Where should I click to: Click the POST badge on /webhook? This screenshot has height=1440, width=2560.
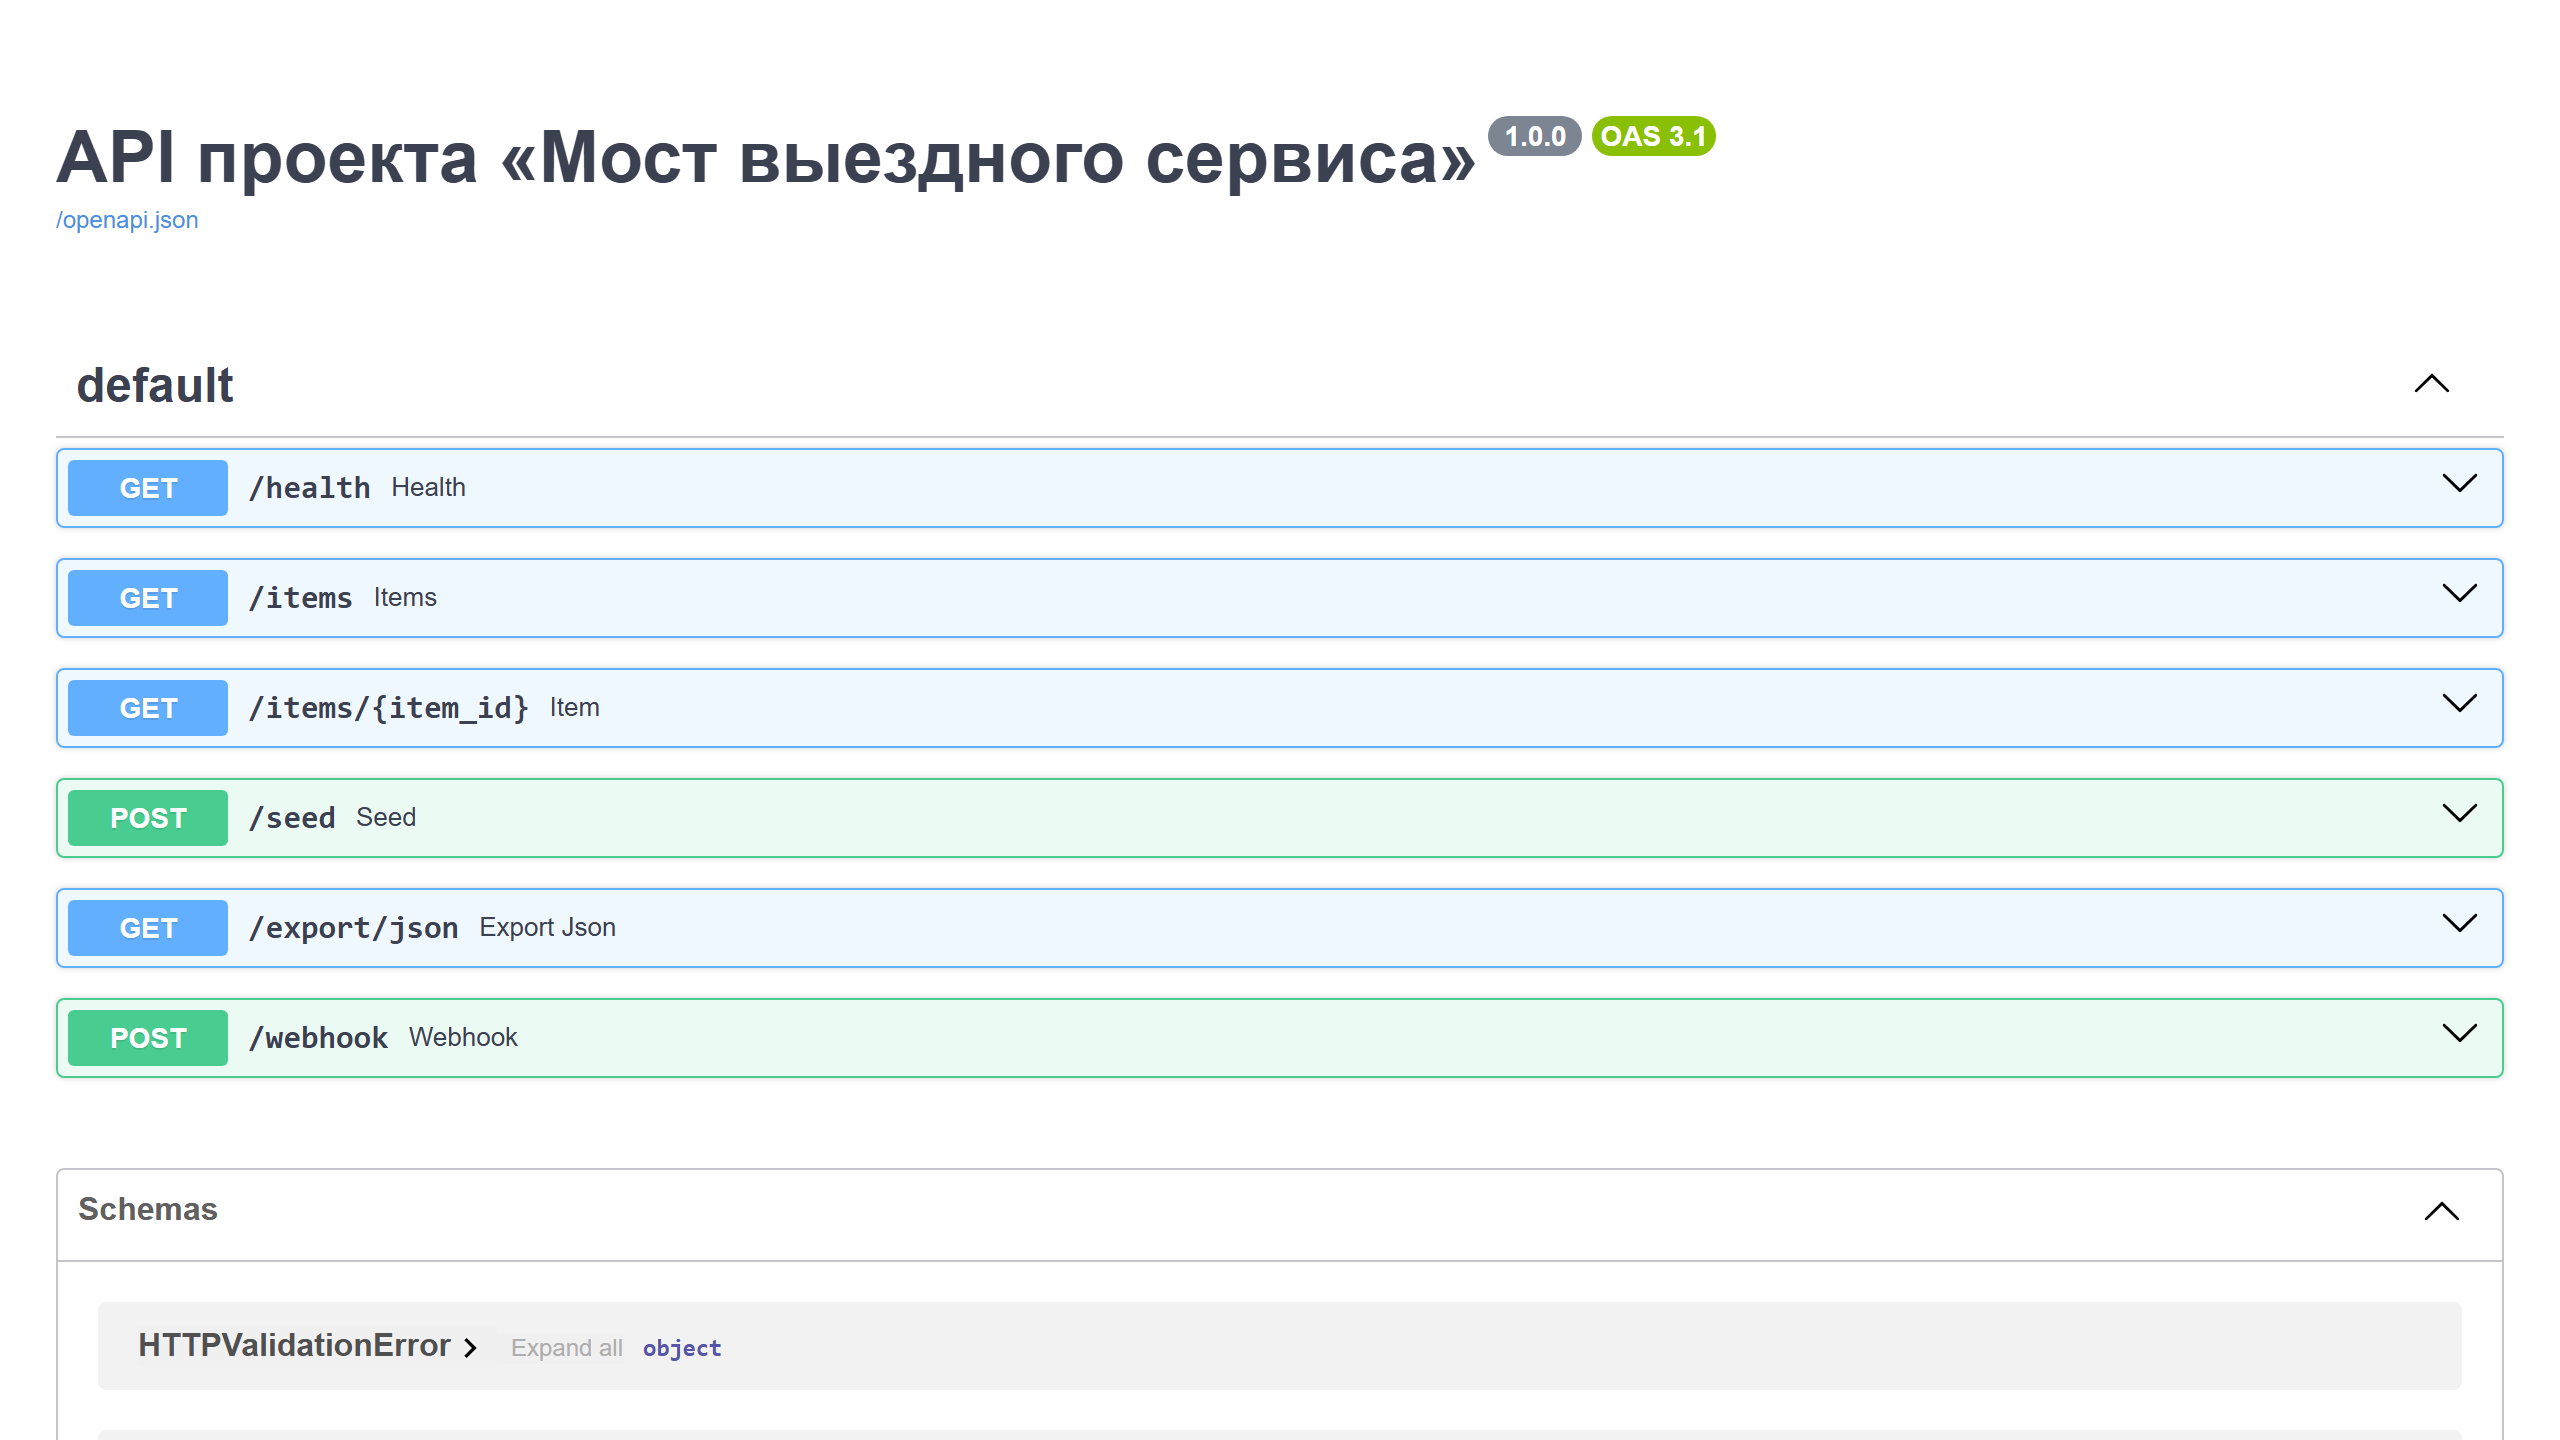coord(147,1037)
